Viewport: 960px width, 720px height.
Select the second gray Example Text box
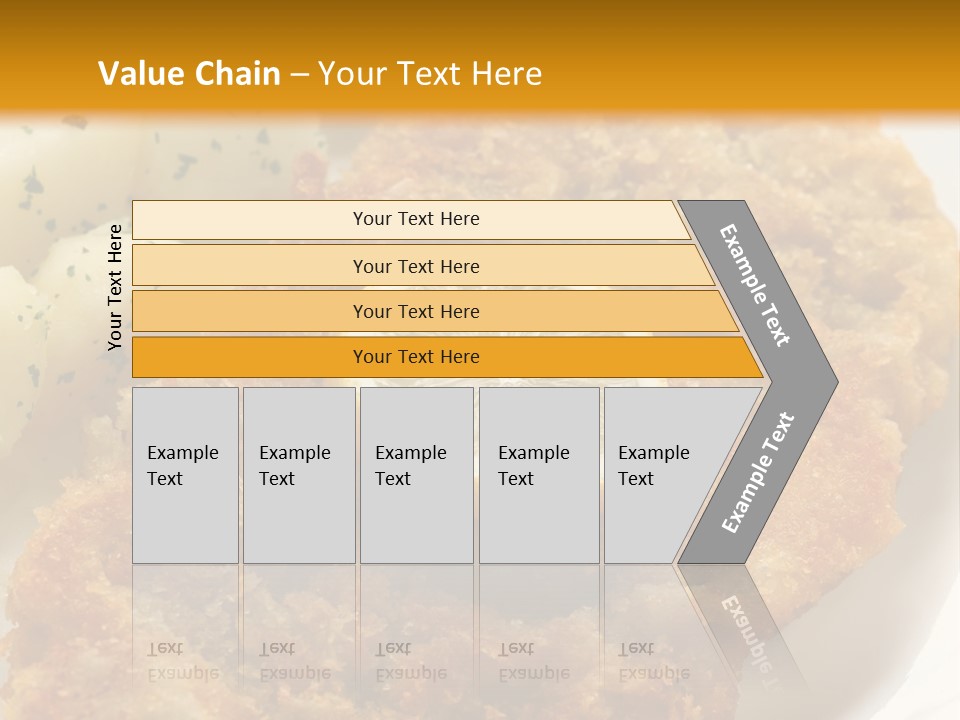[299, 475]
